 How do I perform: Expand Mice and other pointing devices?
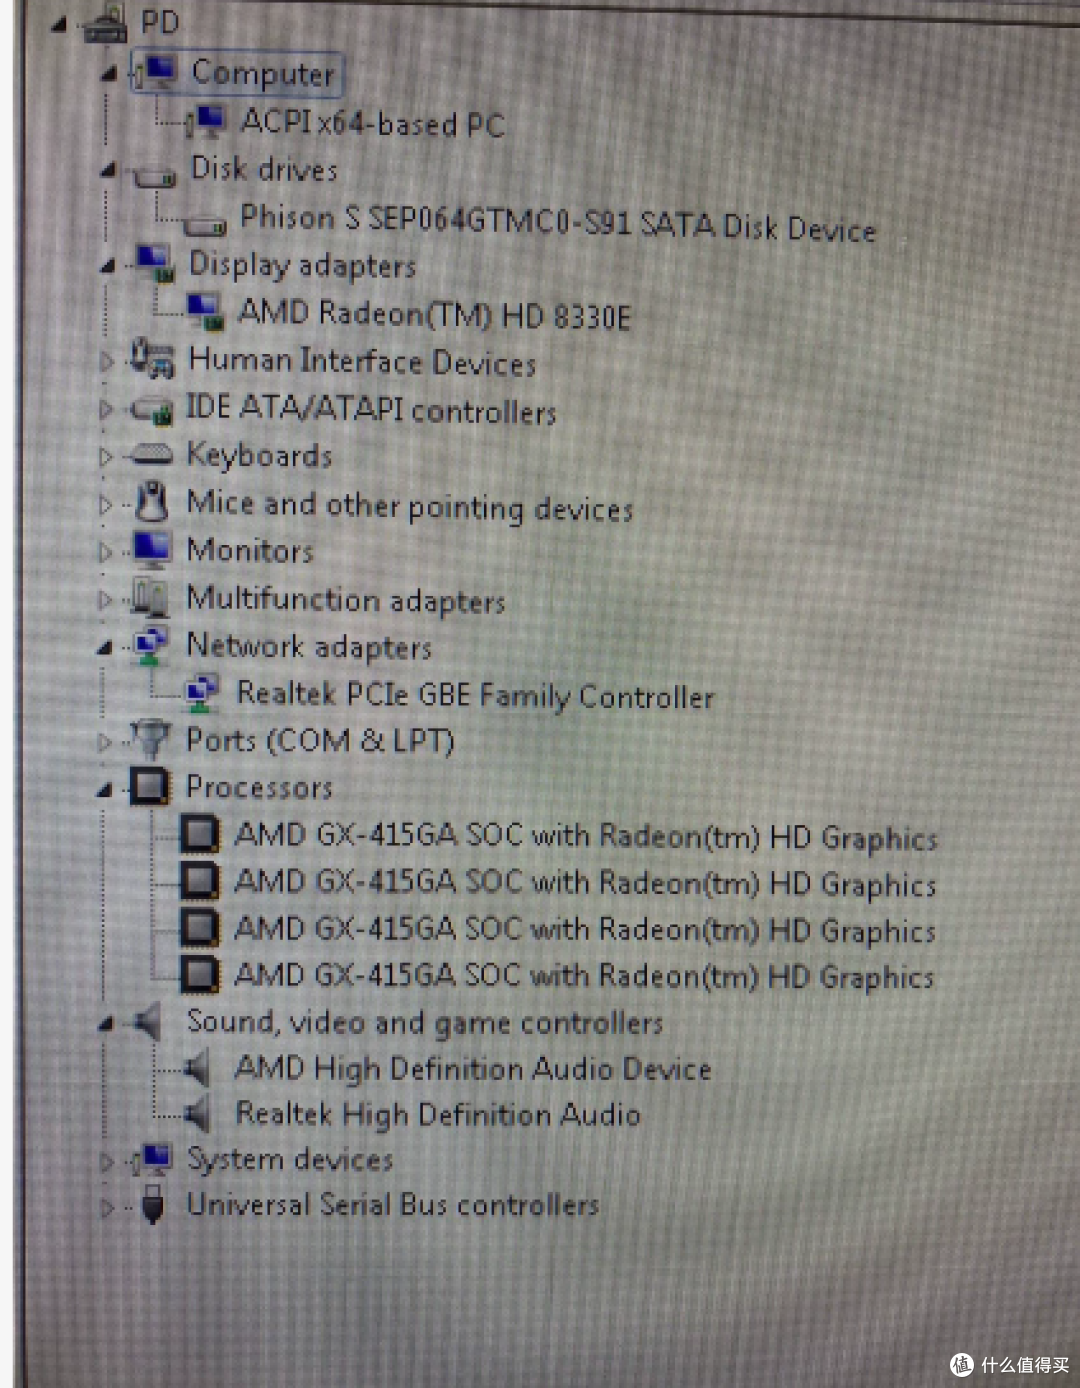pos(105,504)
